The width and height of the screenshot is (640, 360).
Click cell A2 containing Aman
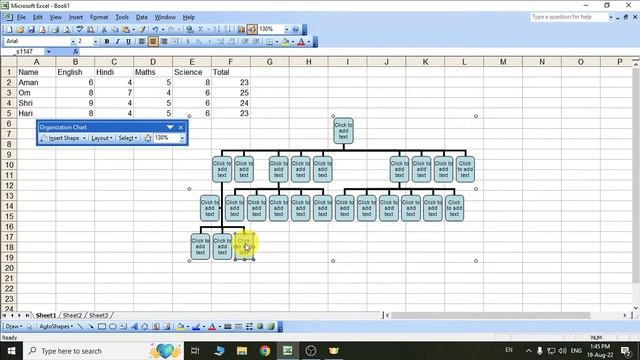36,82
